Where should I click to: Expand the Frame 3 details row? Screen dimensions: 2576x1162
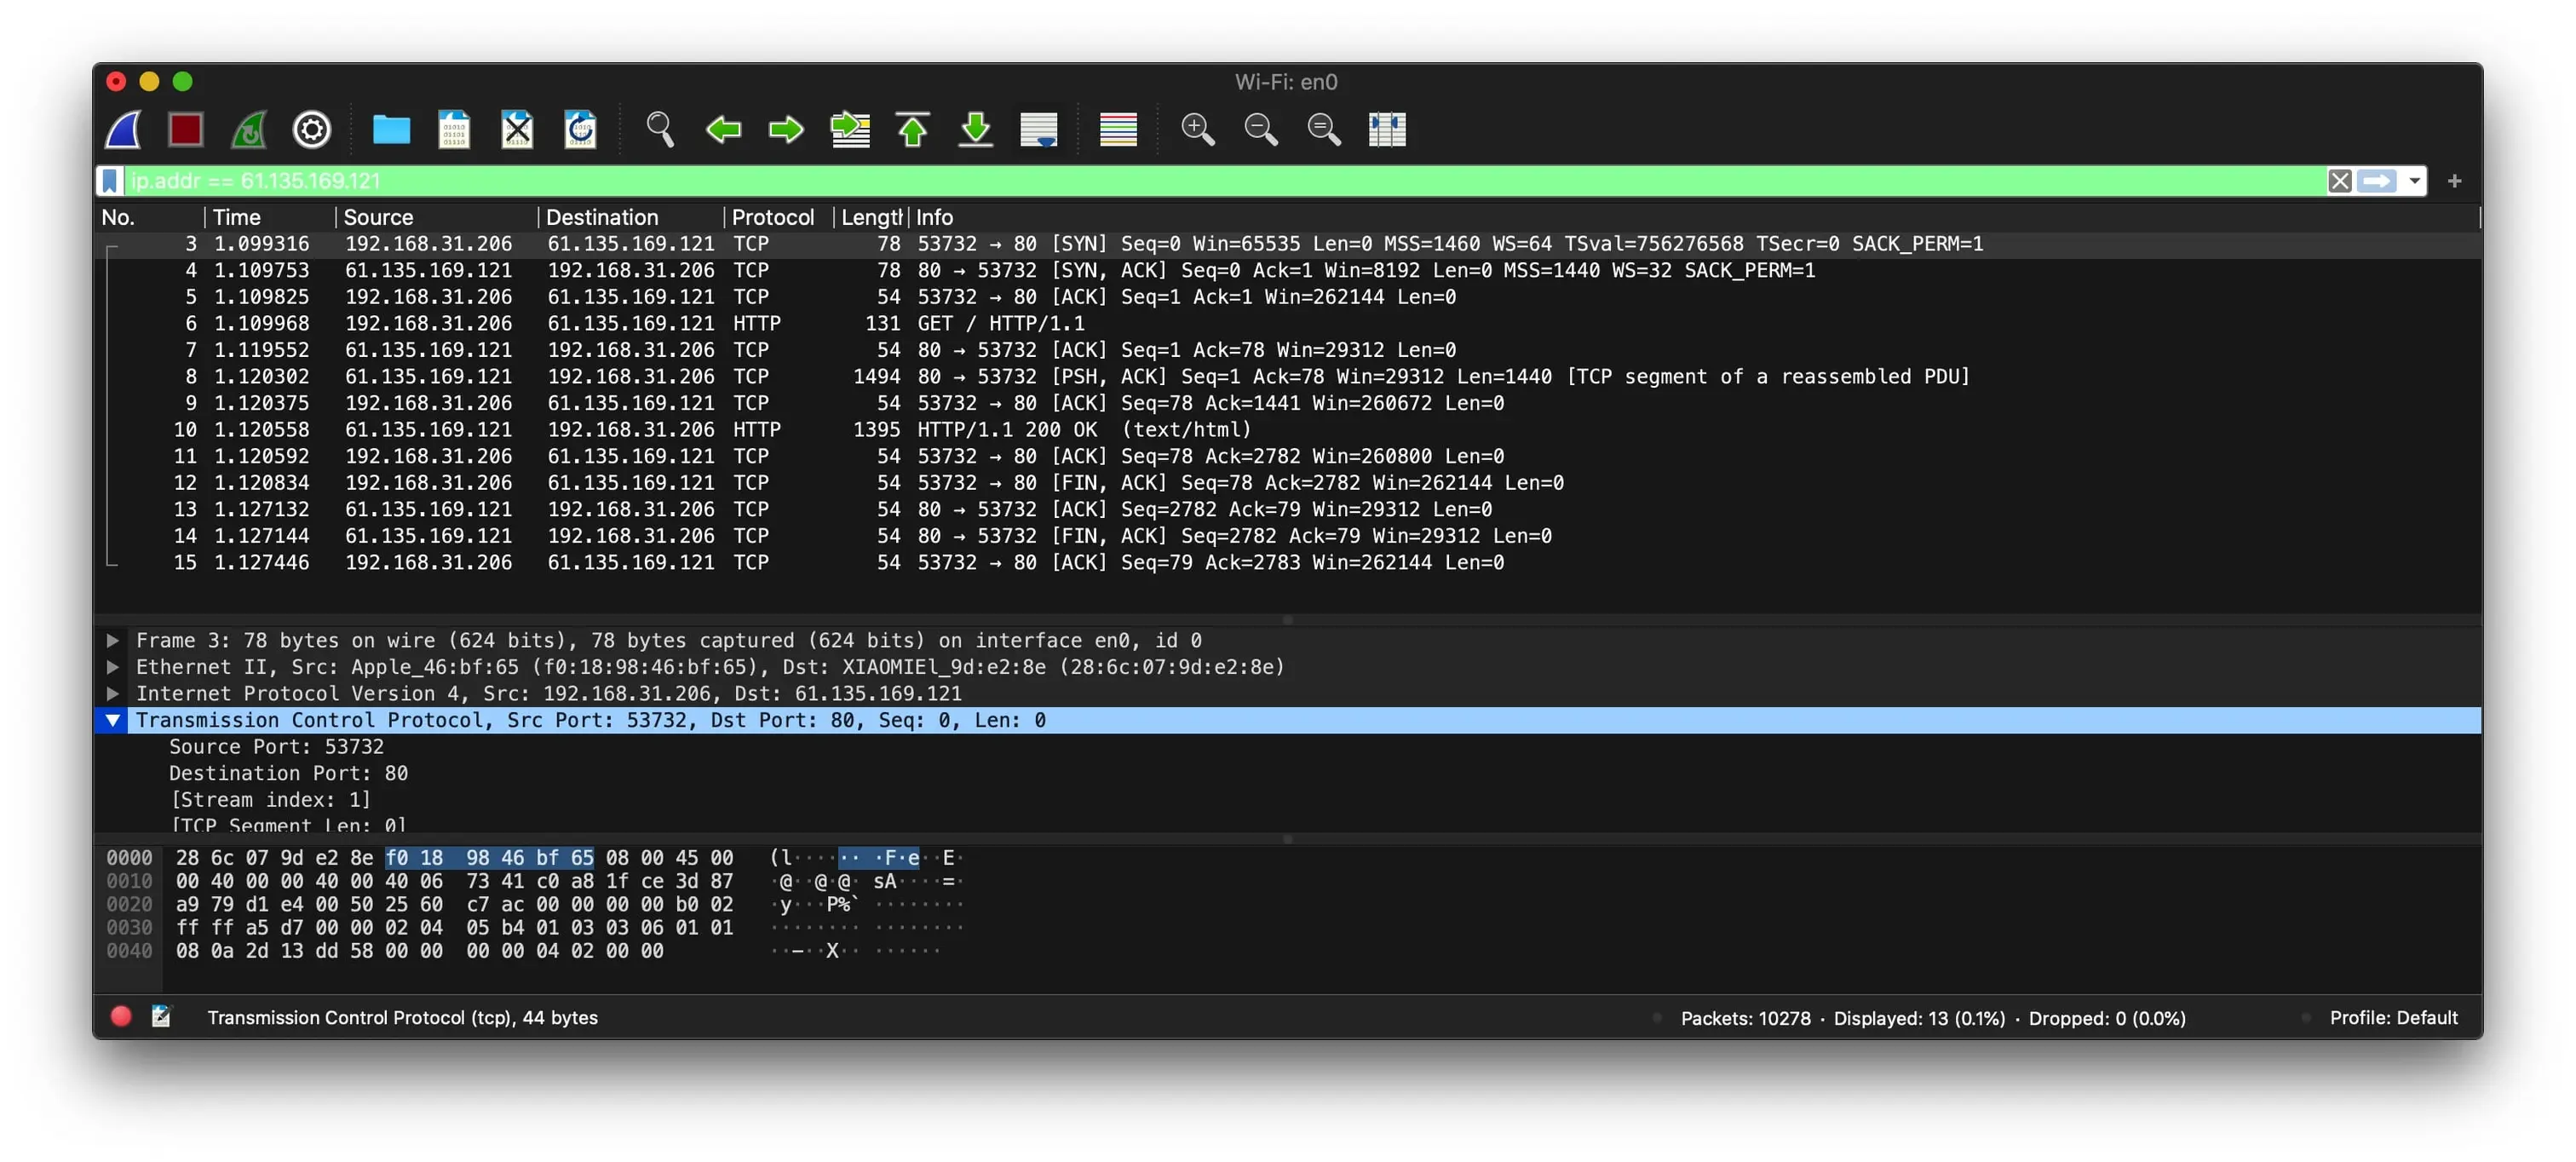tap(113, 640)
